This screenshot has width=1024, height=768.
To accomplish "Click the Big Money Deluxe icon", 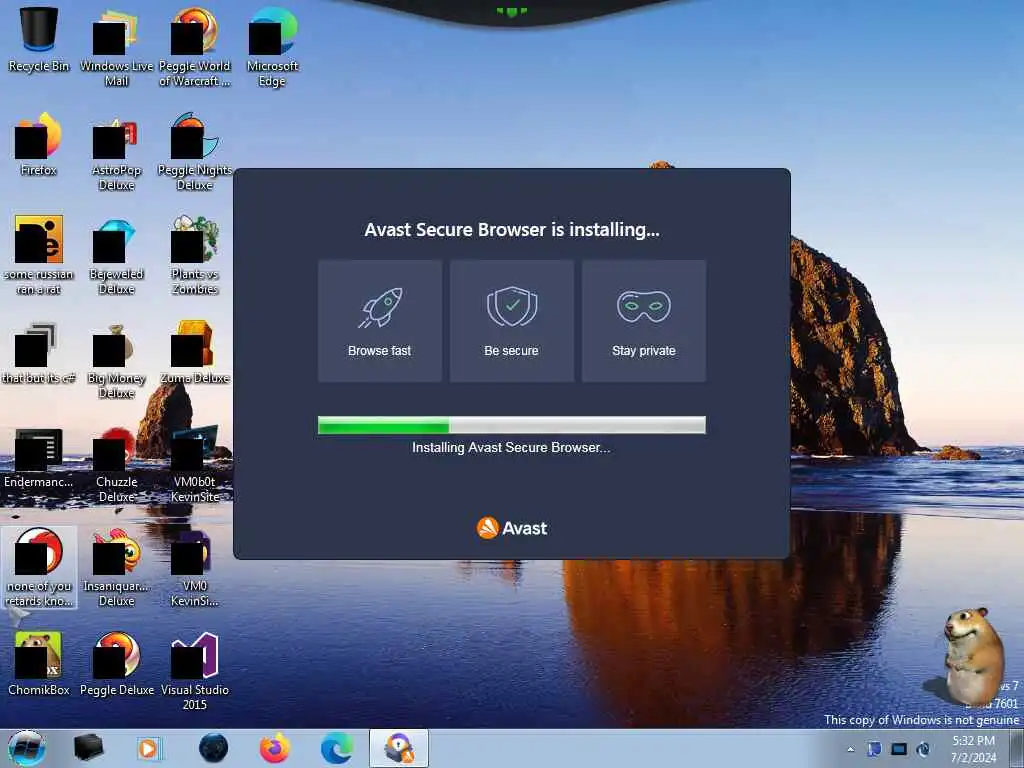I will [x=116, y=359].
